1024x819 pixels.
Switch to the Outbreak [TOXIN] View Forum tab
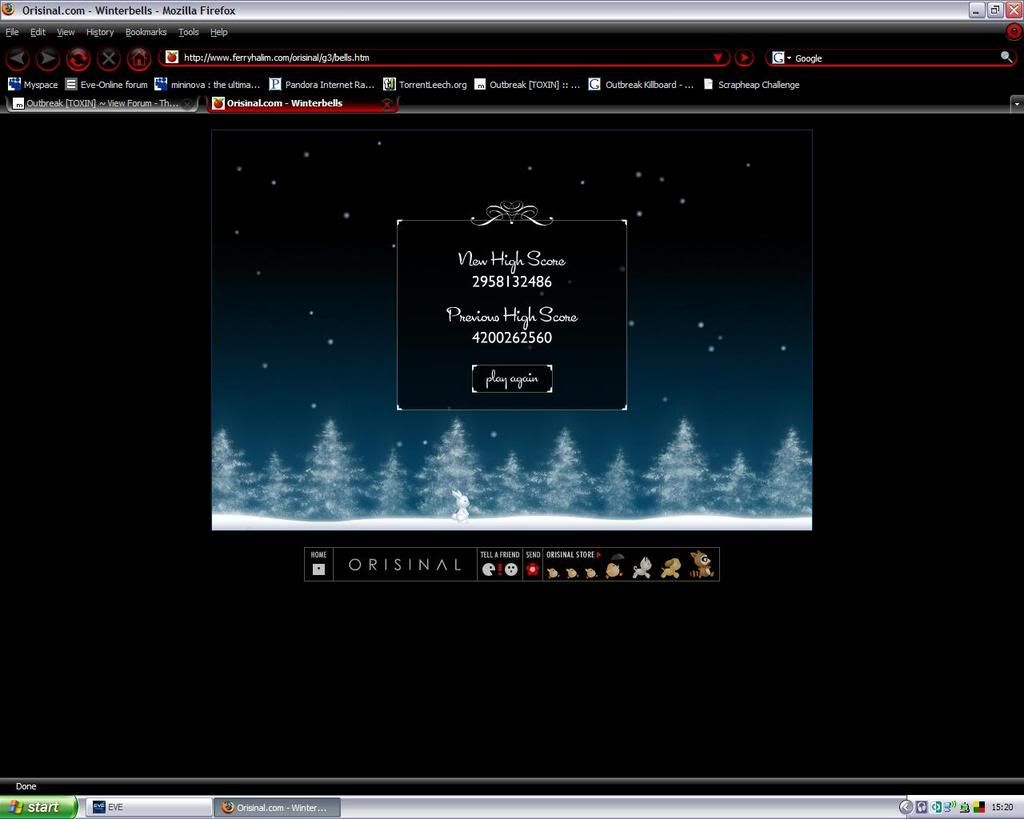[100, 103]
